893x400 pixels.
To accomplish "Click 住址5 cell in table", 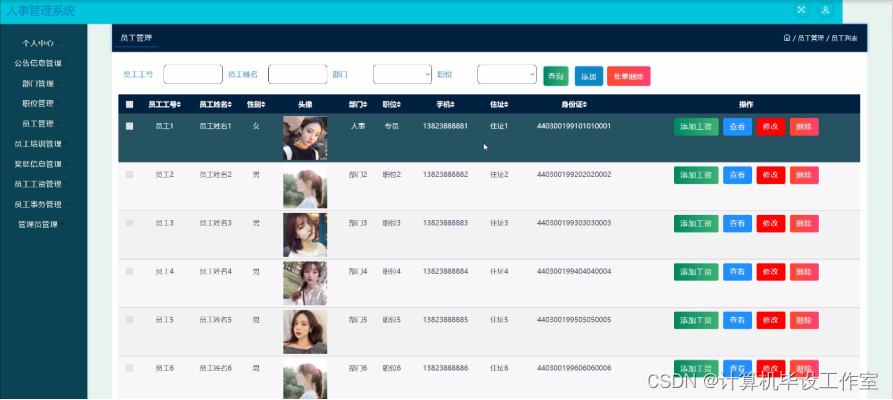I will point(499,320).
